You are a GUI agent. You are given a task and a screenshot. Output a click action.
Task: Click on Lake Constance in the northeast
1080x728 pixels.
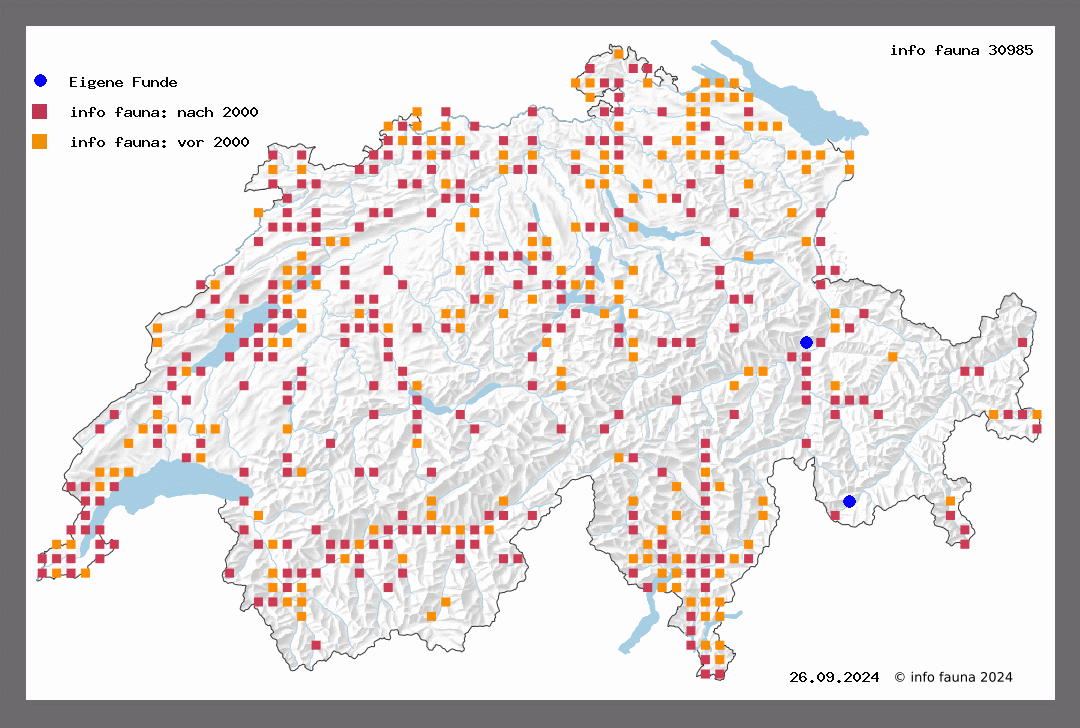790,100
